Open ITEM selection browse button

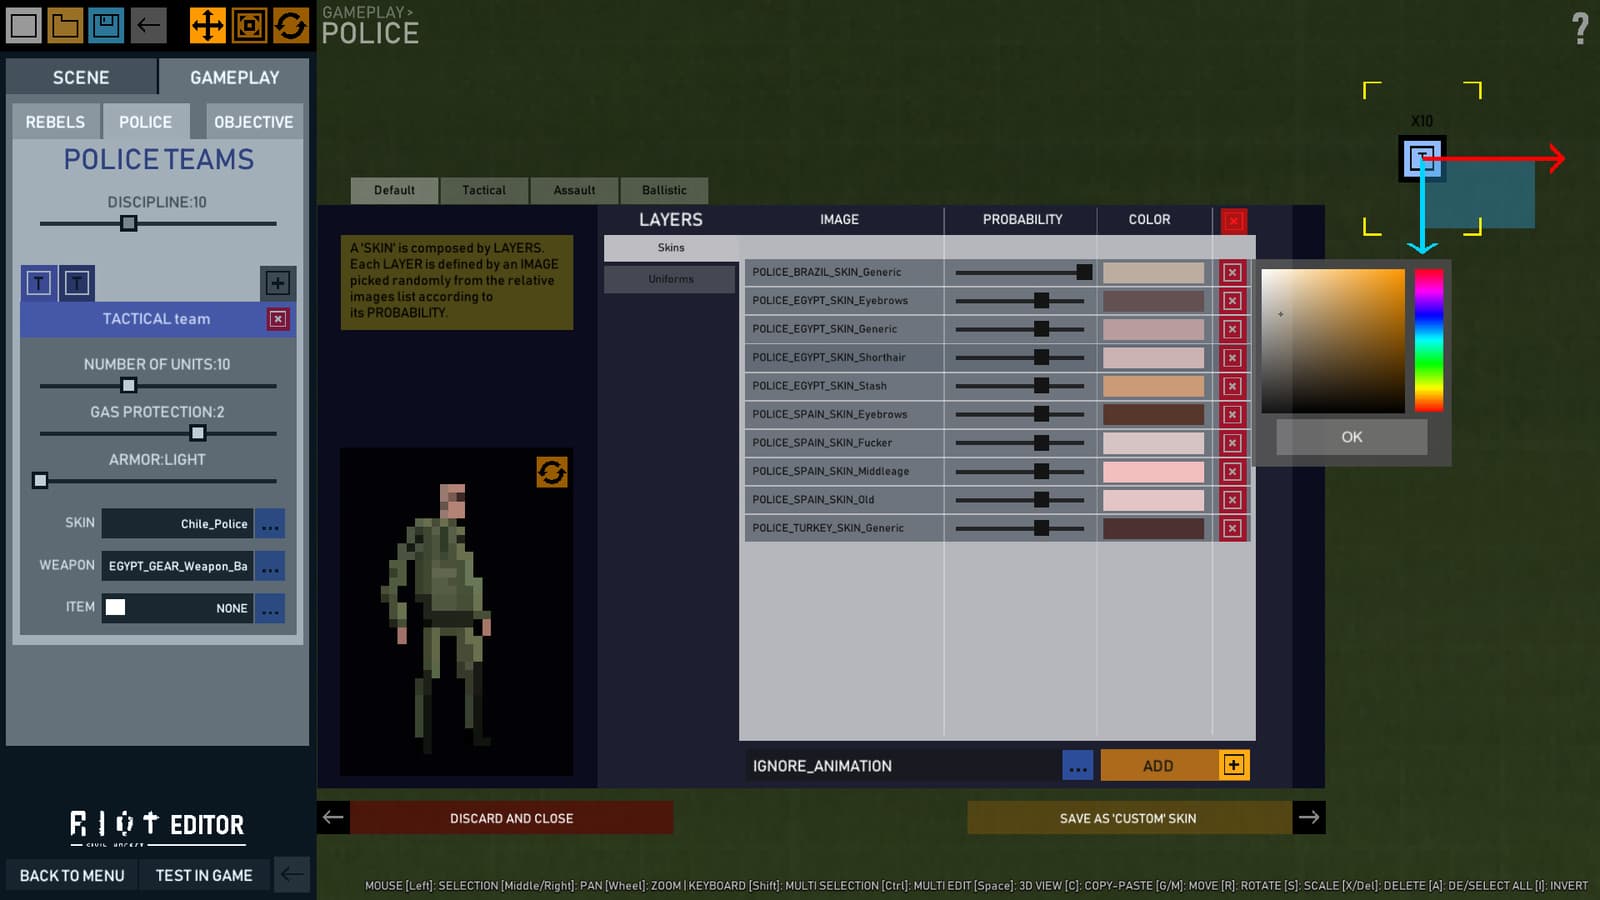pos(270,608)
